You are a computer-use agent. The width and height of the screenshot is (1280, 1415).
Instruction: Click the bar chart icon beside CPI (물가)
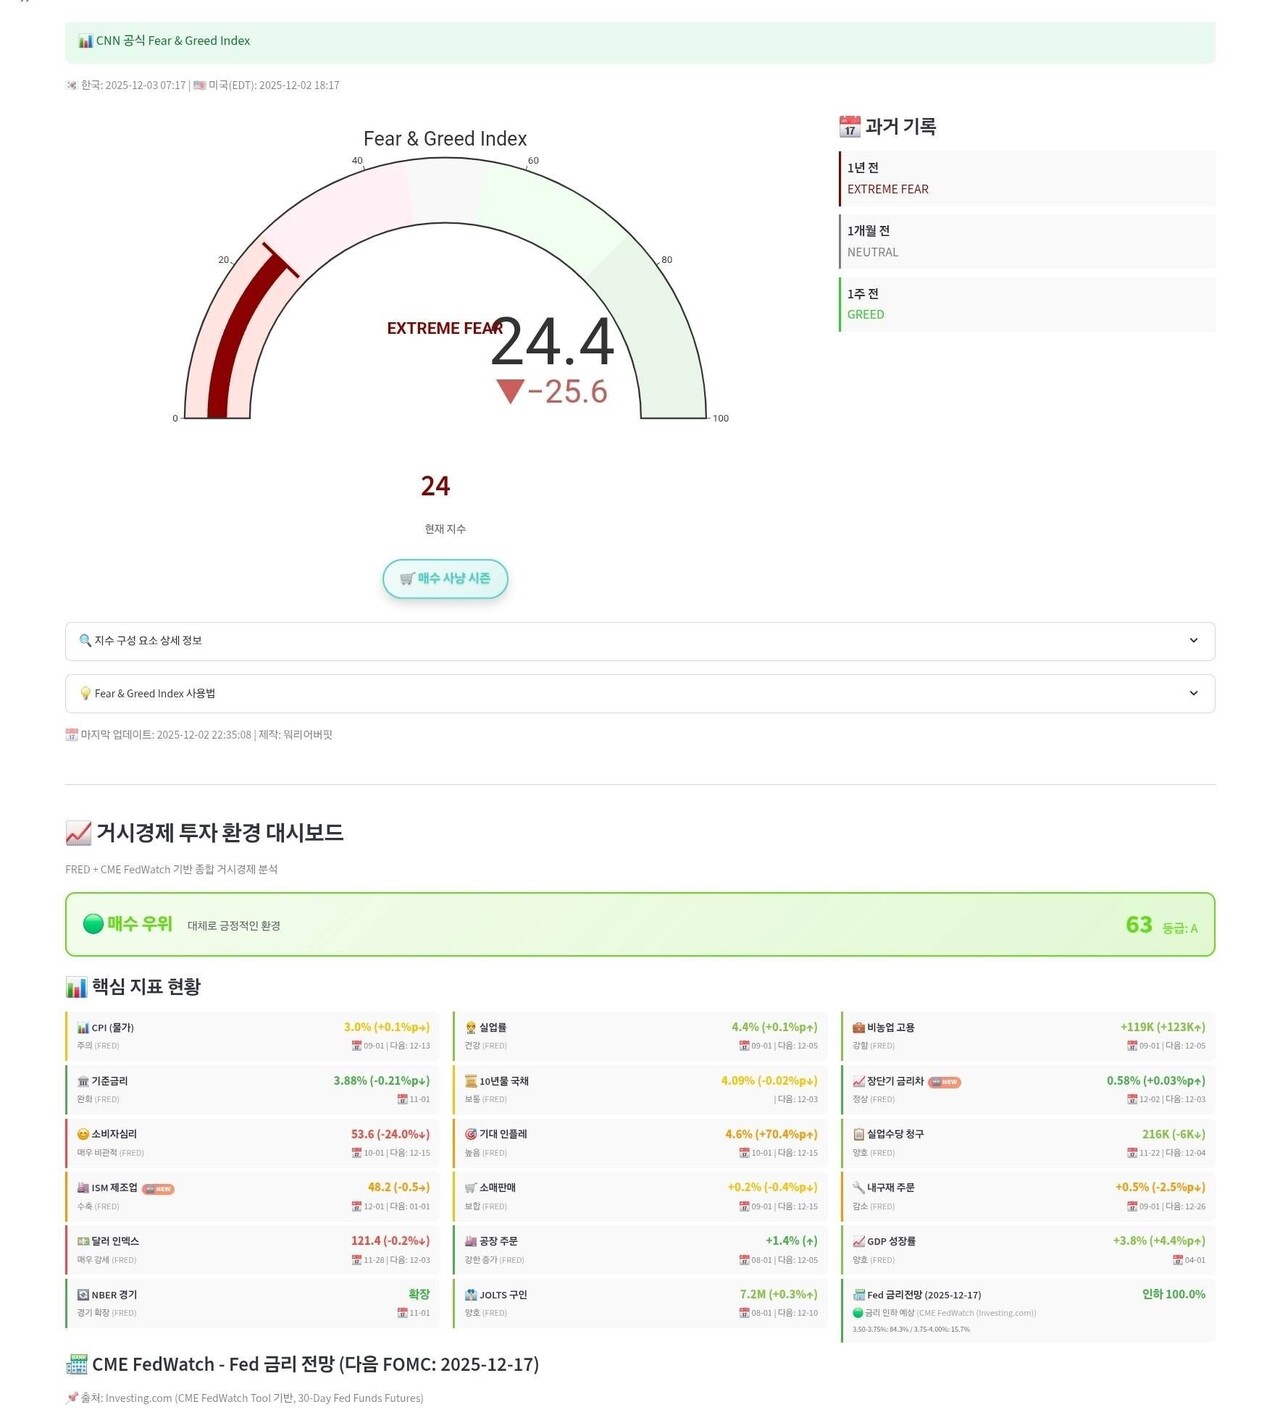pyautogui.click(x=84, y=1026)
